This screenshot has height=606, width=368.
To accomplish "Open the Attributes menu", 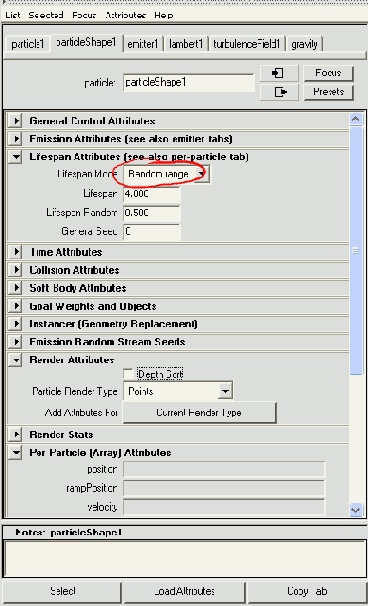I will tap(125, 15).
